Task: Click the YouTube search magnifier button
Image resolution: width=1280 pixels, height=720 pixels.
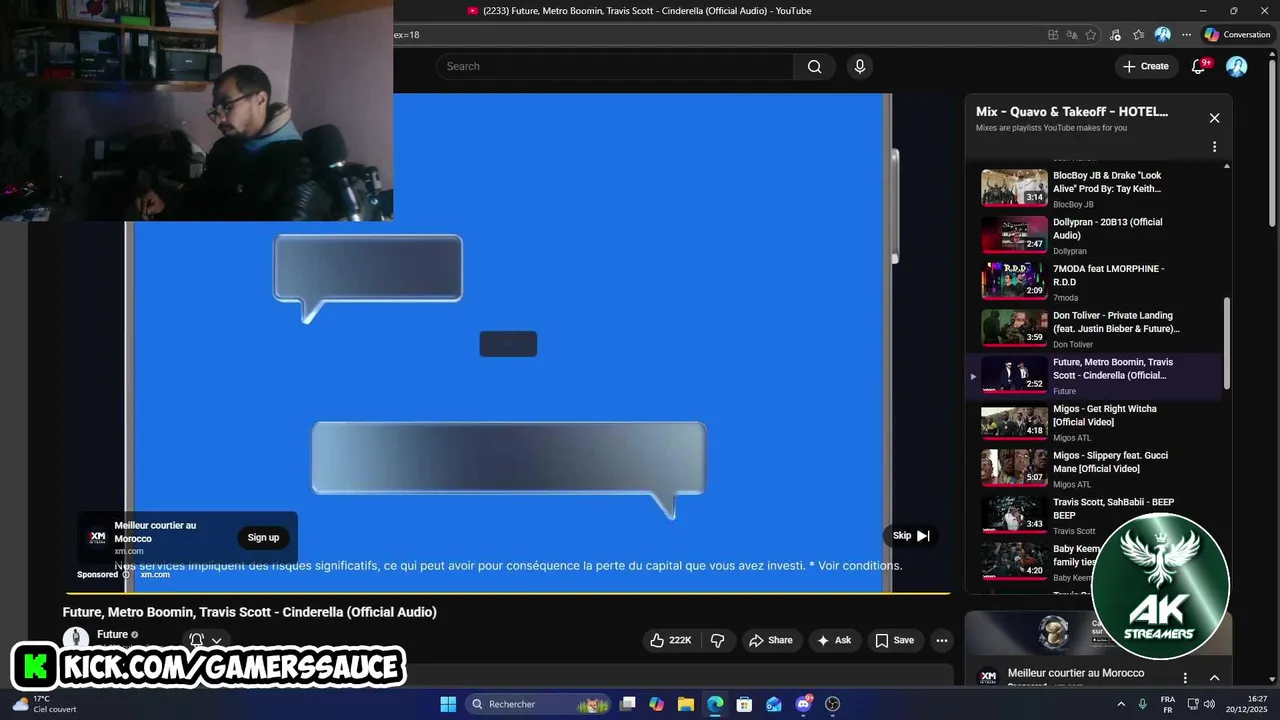Action: coord(814,66)
